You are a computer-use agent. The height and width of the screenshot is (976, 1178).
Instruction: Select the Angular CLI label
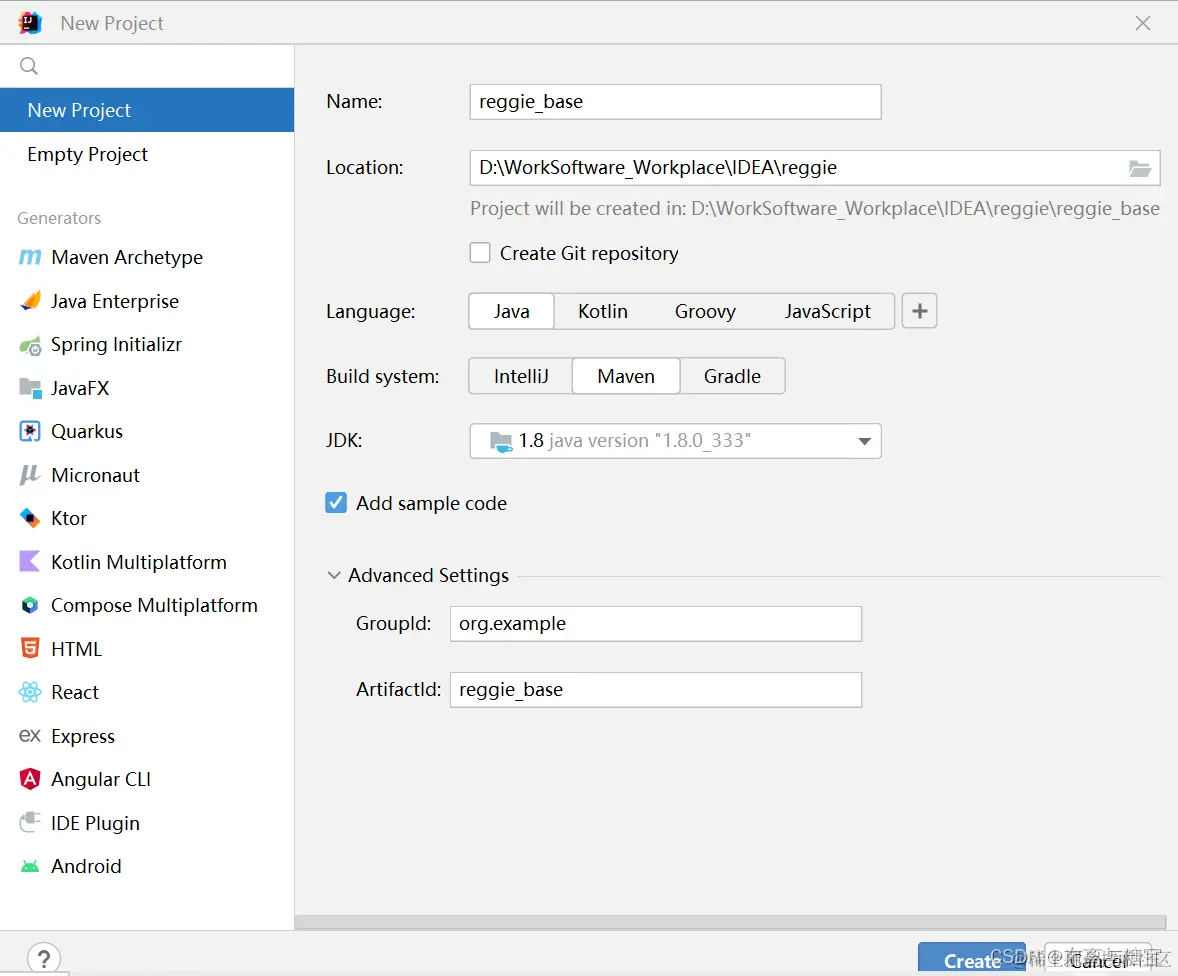[x=101, y=780]
